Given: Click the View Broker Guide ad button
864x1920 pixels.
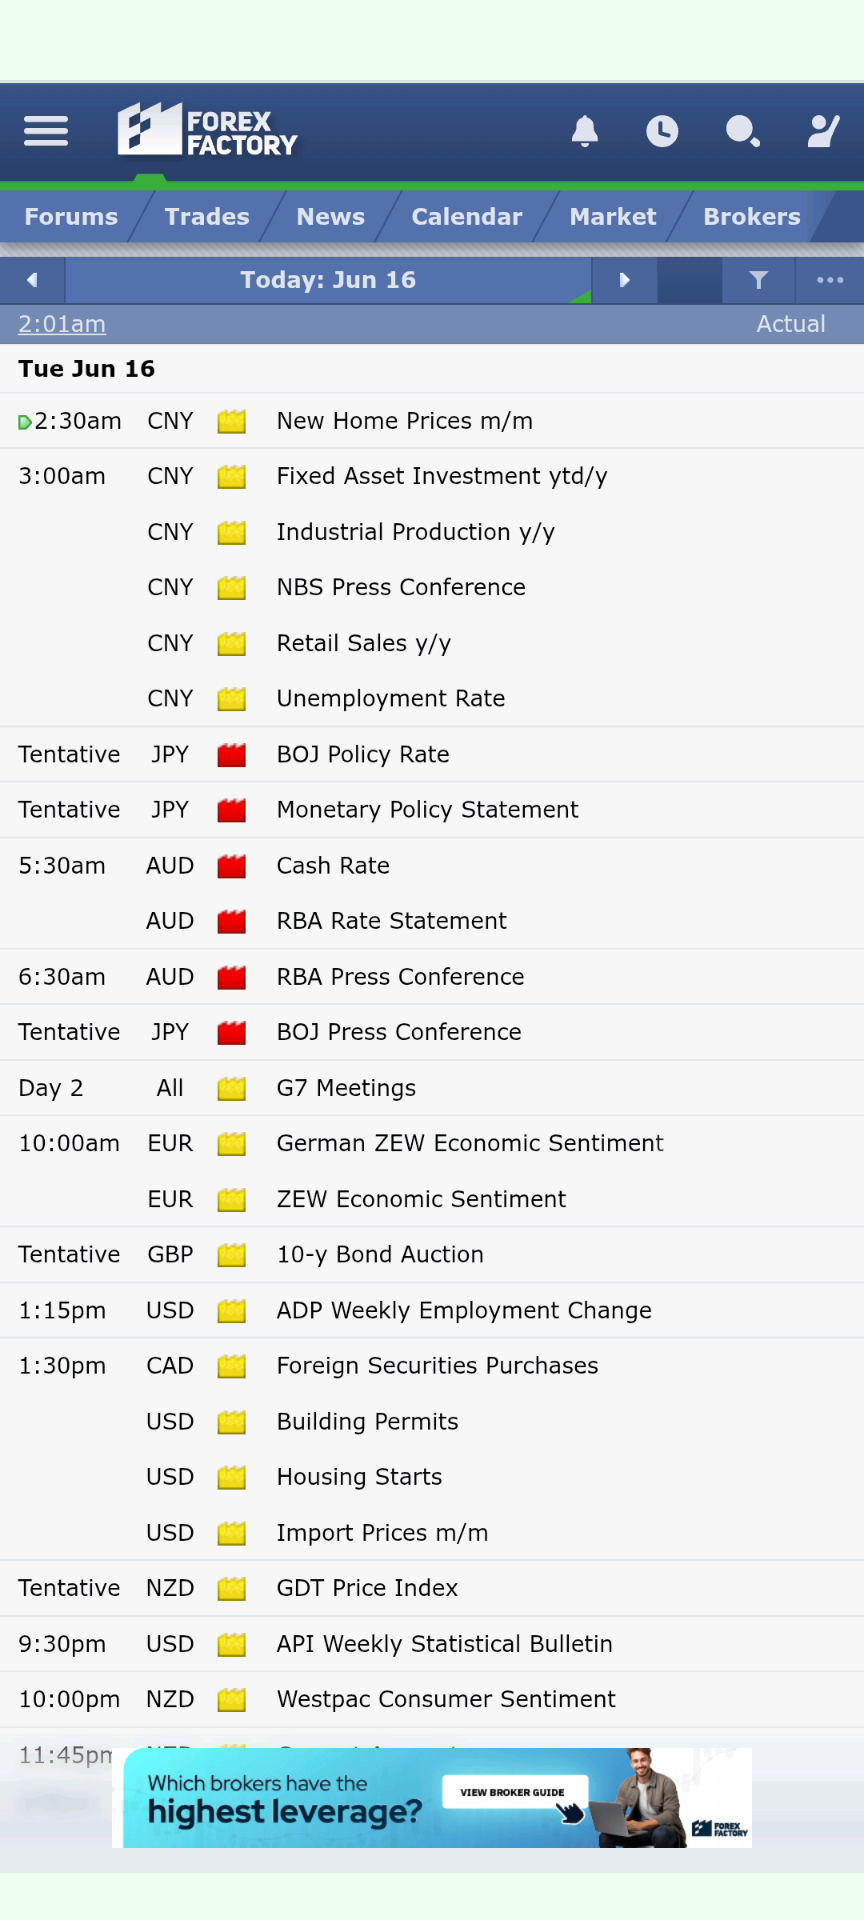Looking at the screenshot, I should [512, 1792].
